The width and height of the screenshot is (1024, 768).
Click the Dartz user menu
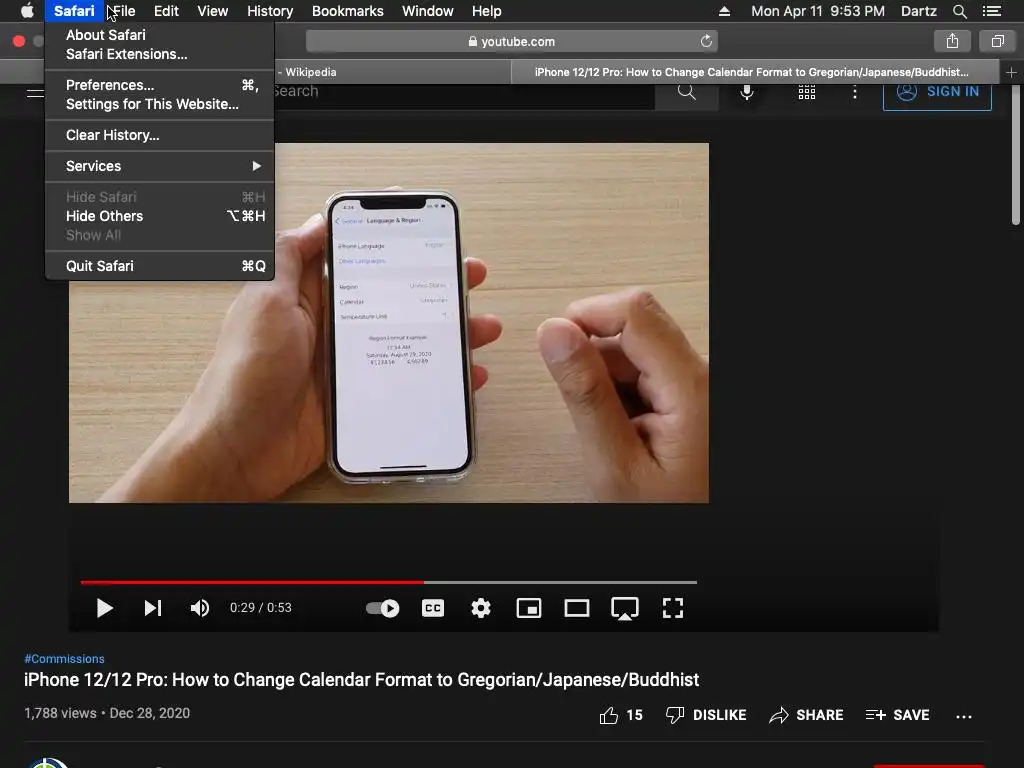(x=918, y=11)
